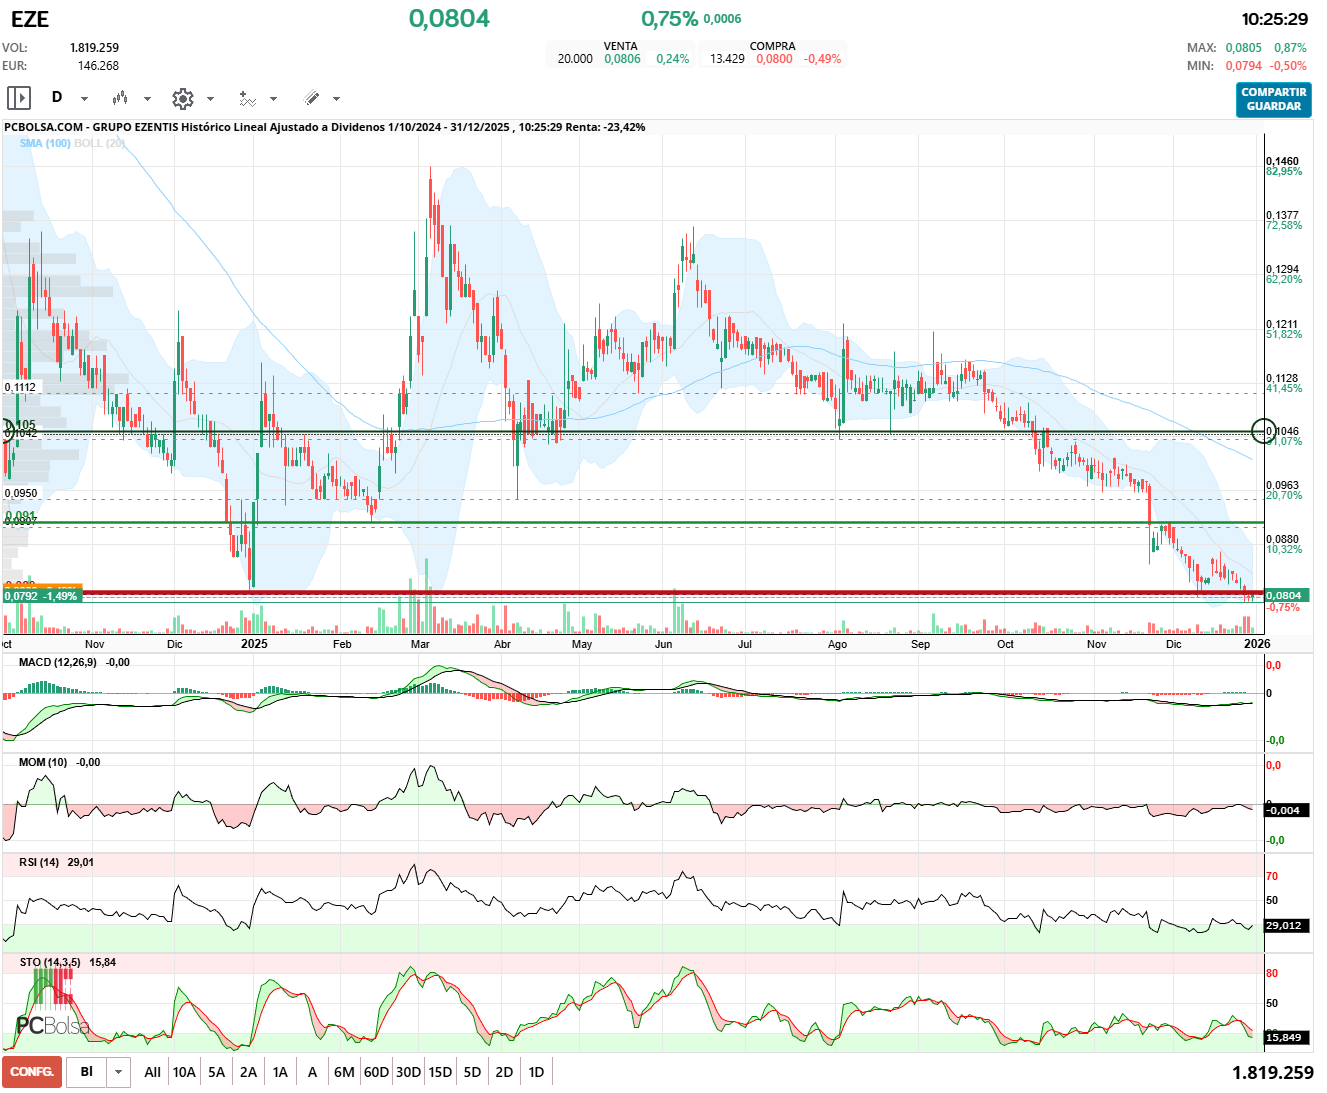Click the circle handle on the 0,1046 line
Screen dimensions: 1327x1093
(1264, 431)
